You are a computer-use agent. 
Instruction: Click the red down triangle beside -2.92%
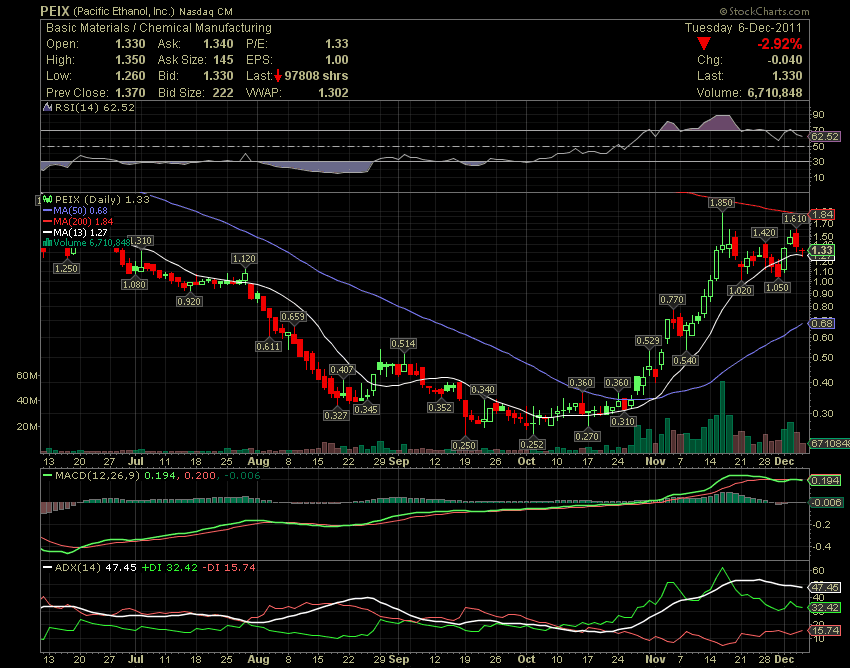point(704,43)
